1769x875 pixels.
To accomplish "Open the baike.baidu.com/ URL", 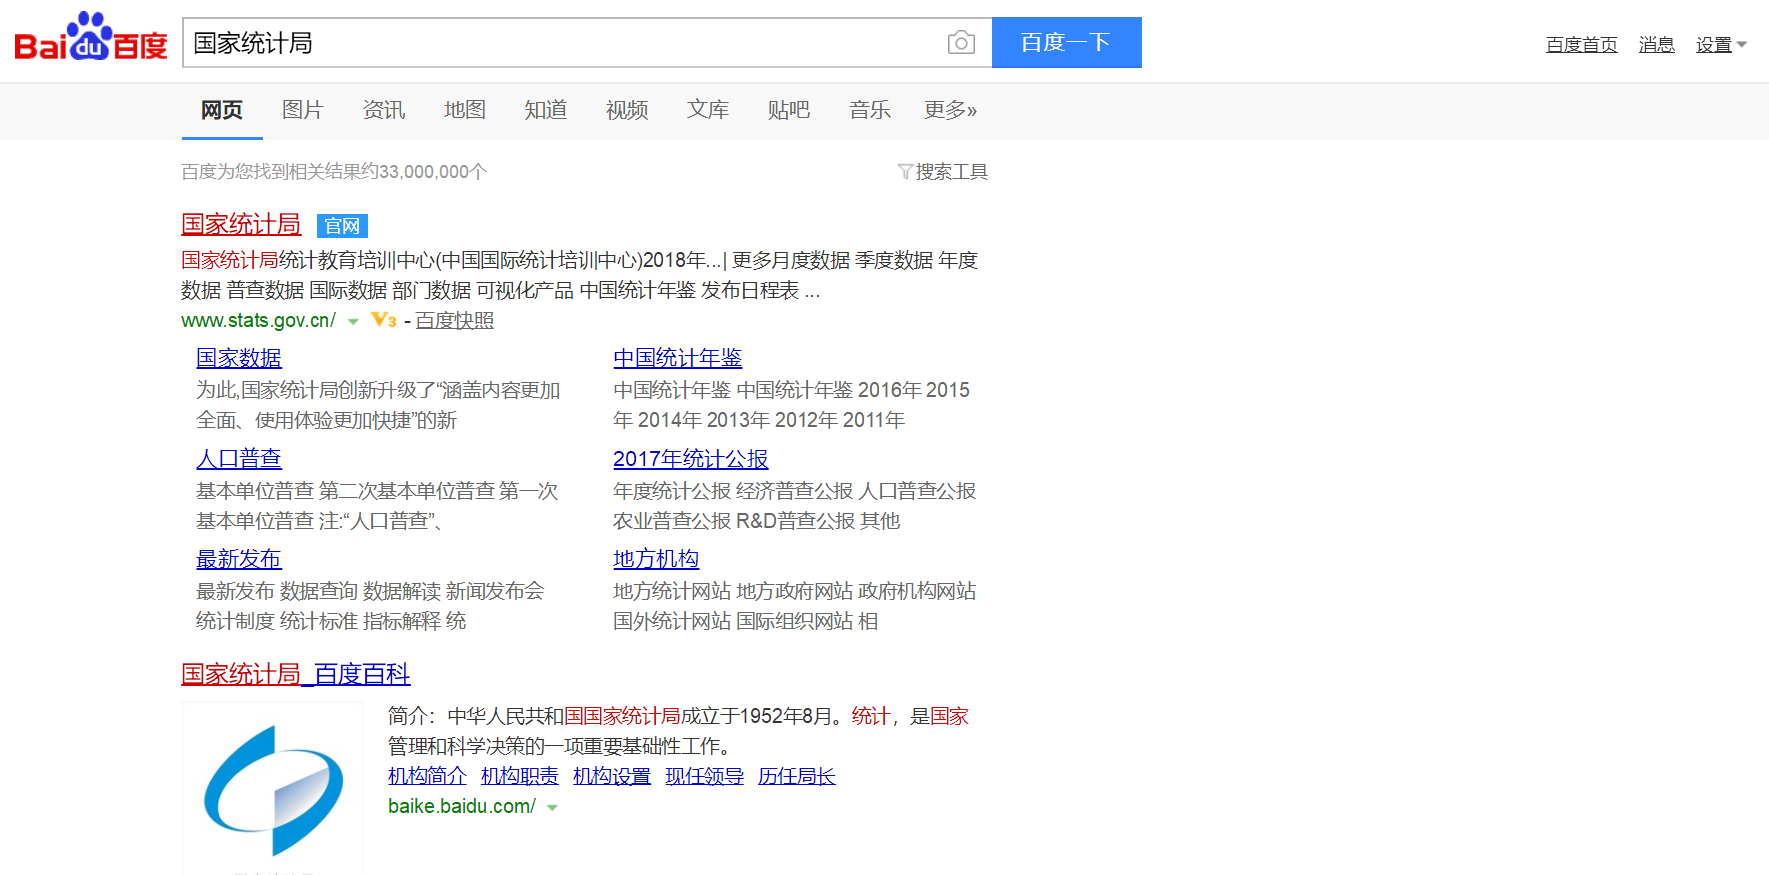I will 462,807.
